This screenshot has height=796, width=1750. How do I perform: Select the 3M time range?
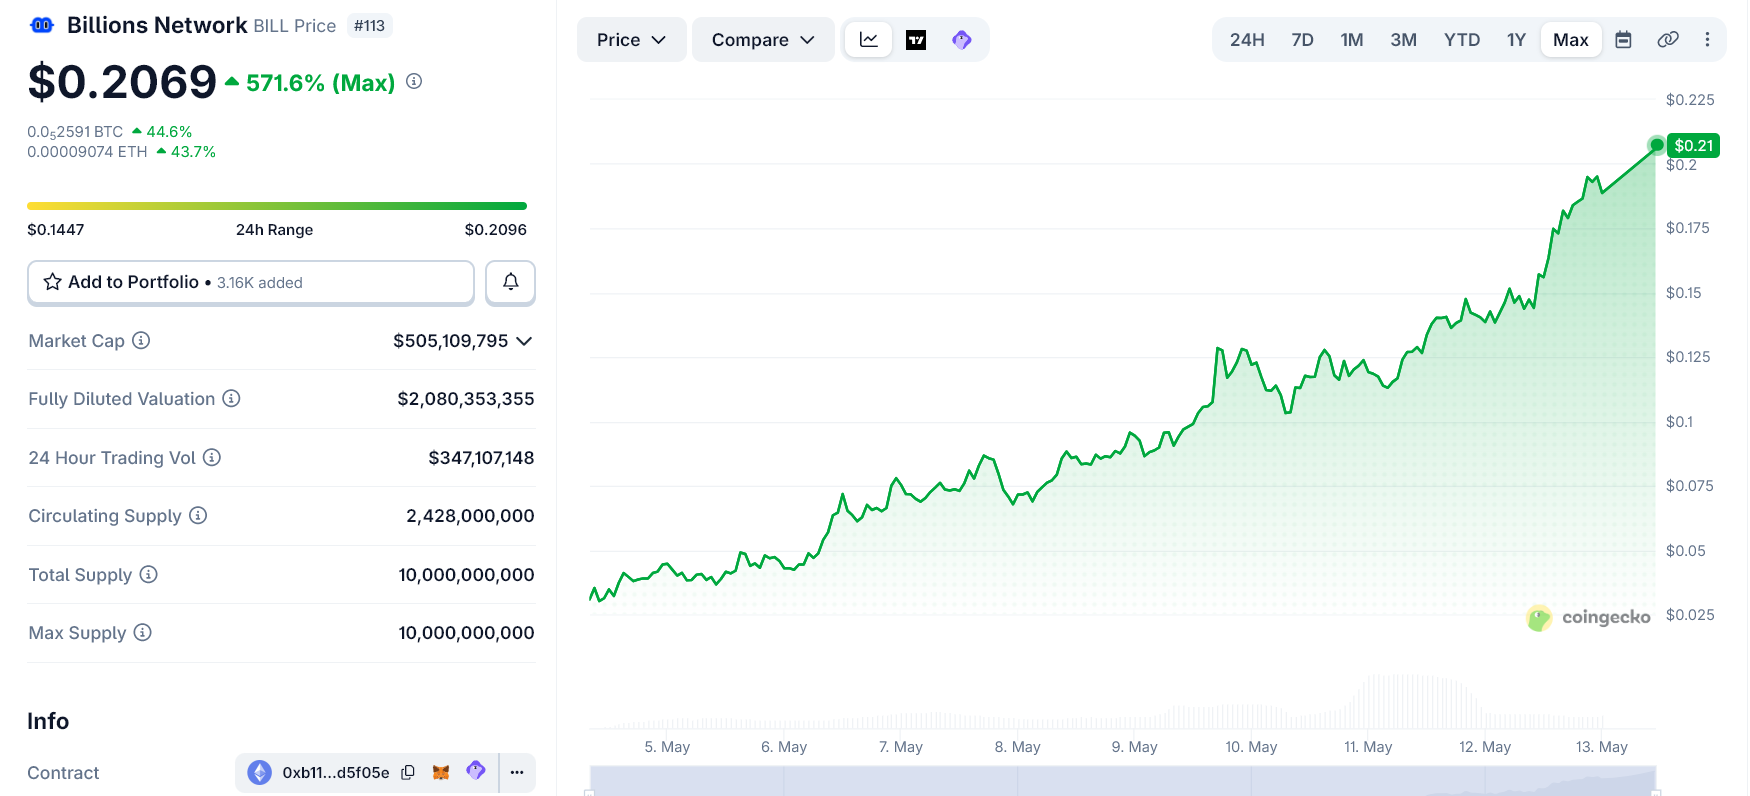(1403, 40)
